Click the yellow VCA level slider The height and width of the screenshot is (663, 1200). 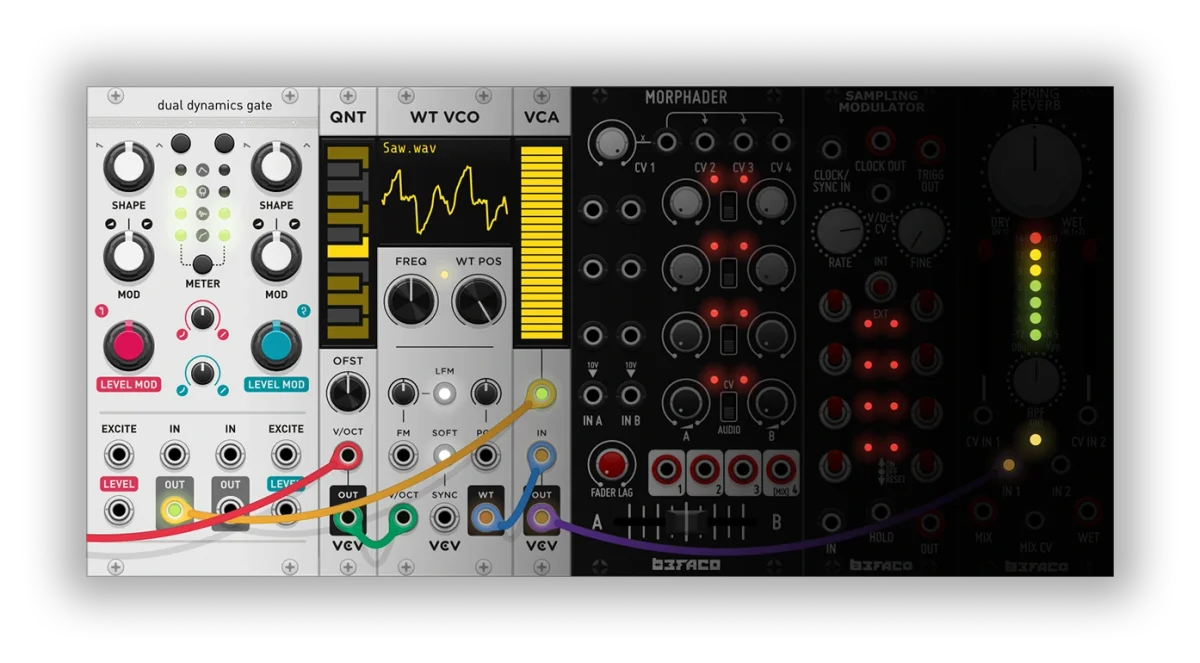point(543,243)
